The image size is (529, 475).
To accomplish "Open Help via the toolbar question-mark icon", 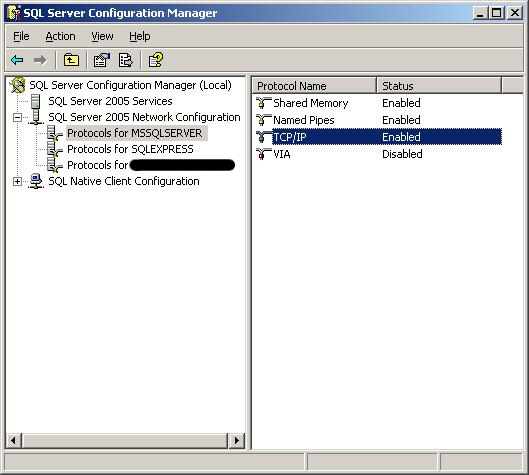I will pyautogui.click(x=156, y=60).
